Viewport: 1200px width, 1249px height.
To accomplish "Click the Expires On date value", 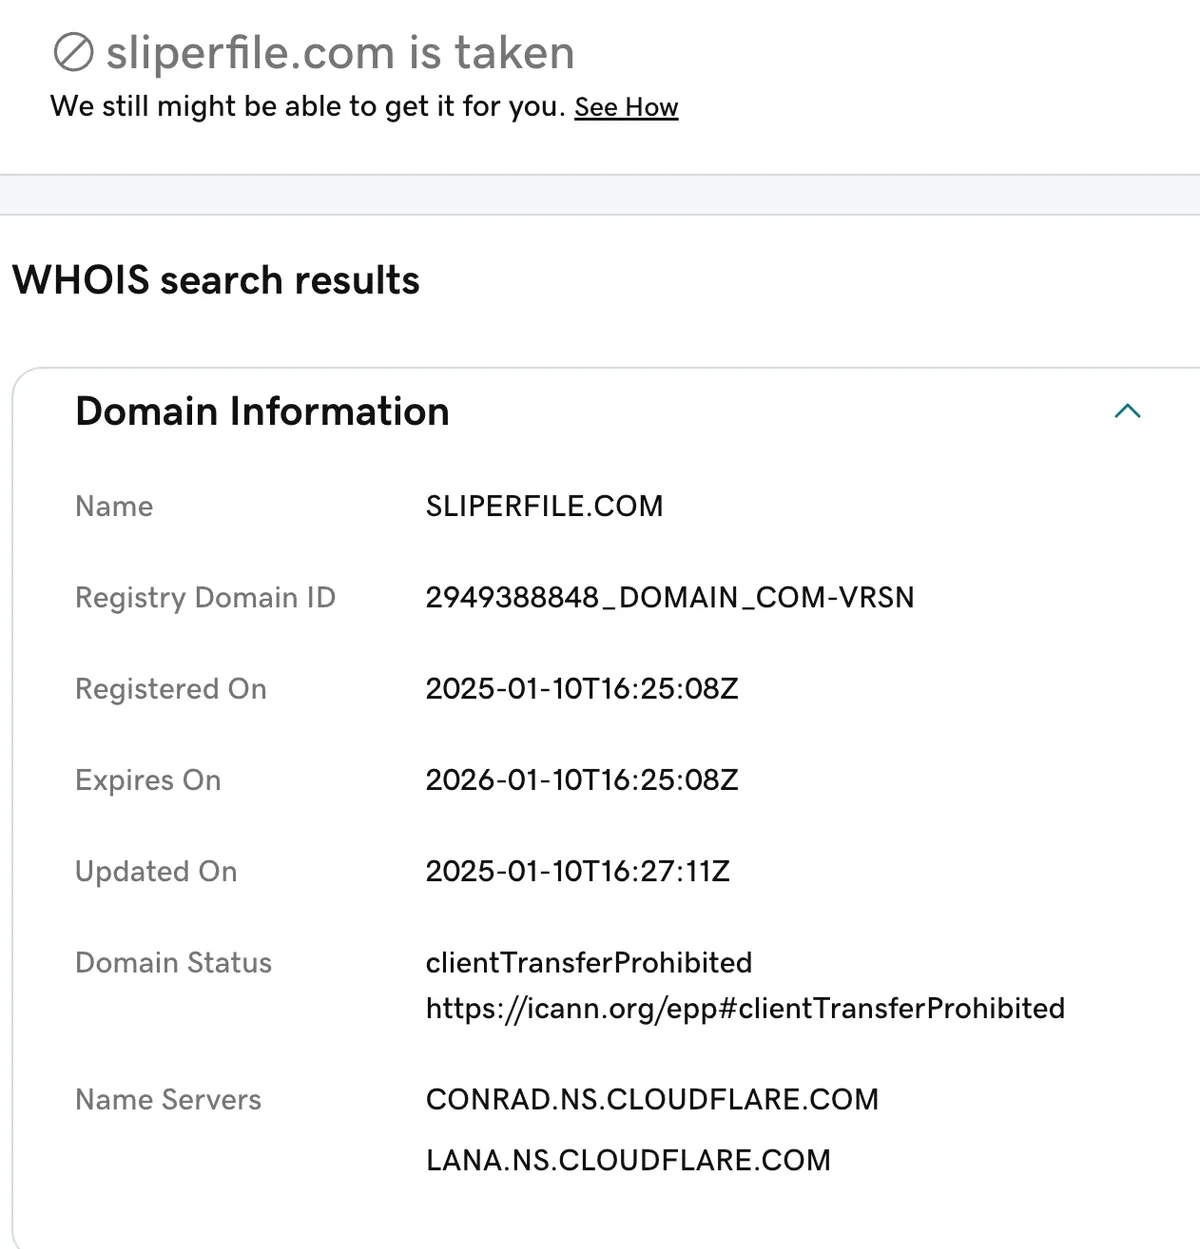I will point(582,780).
